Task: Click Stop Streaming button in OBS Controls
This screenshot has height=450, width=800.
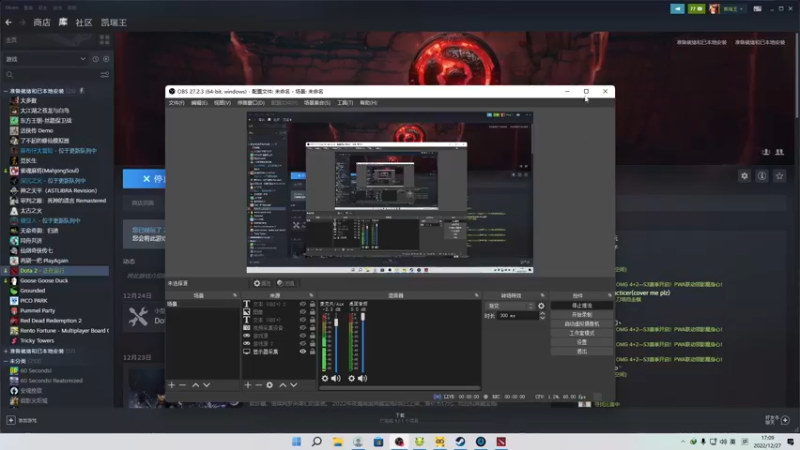Action: tap(582, 306)
